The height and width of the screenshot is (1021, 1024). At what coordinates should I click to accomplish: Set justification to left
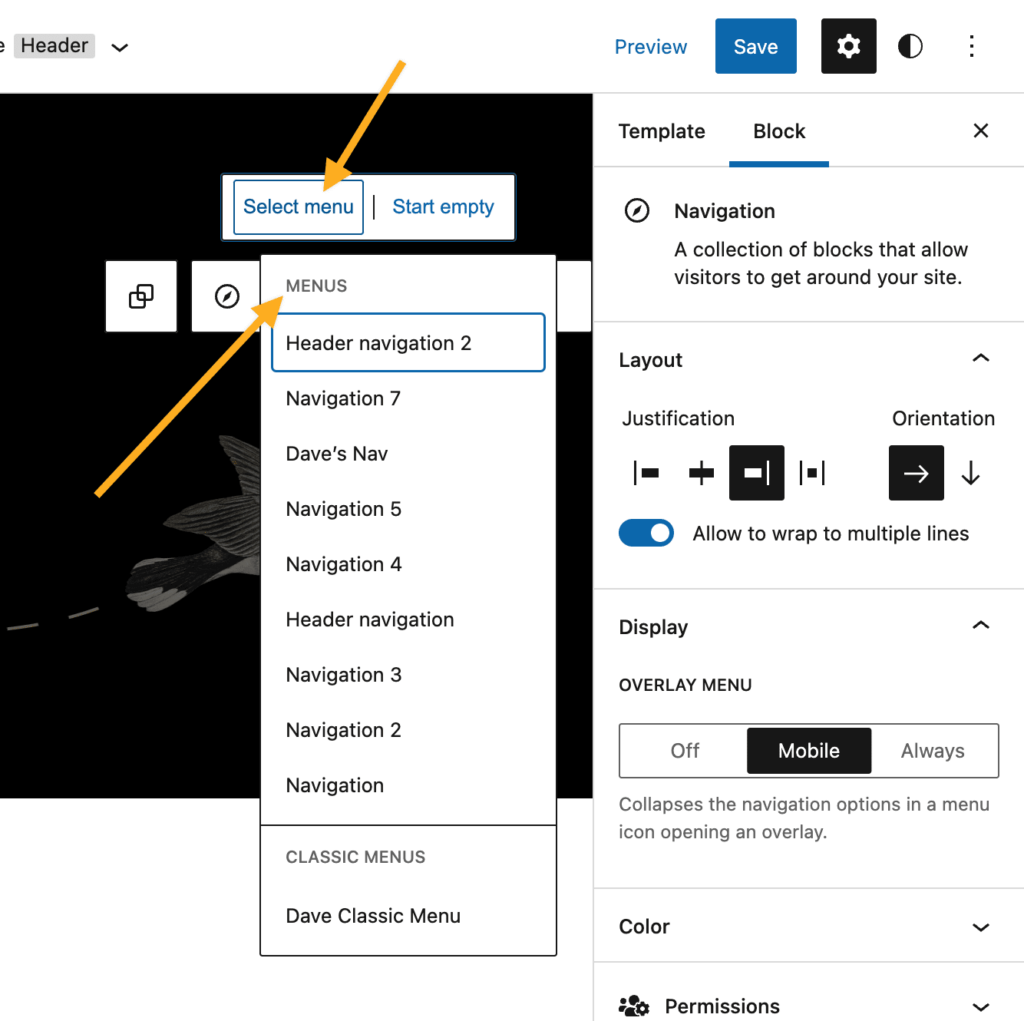(646, 473)
